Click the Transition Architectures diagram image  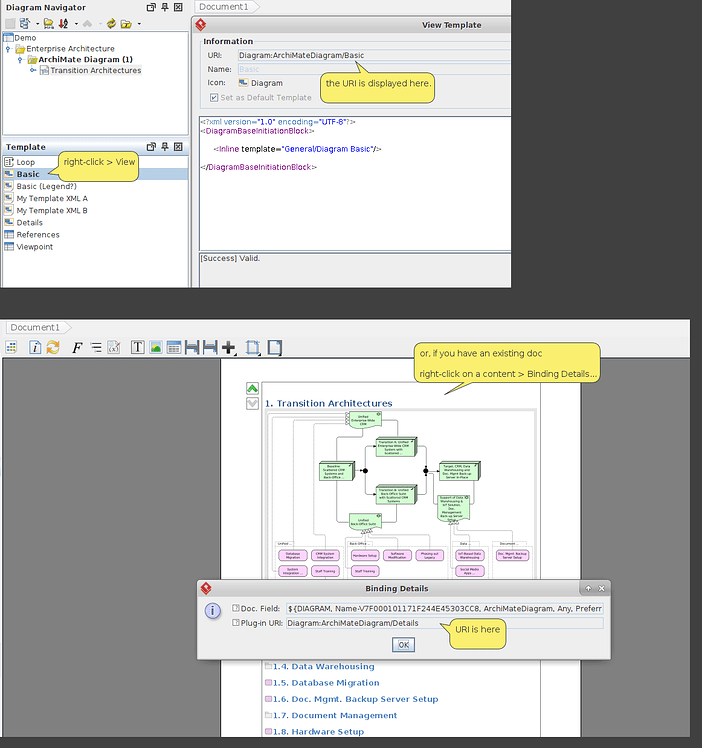pos(401,495)
